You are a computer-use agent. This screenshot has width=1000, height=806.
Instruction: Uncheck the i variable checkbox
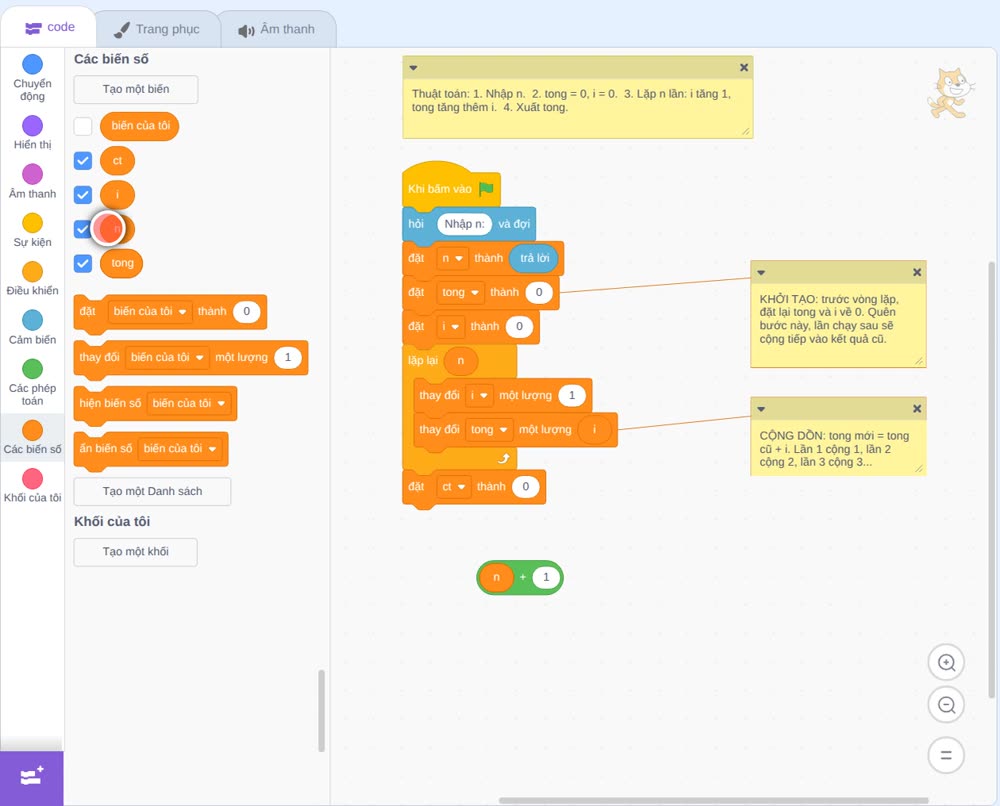tap(83, 194)
